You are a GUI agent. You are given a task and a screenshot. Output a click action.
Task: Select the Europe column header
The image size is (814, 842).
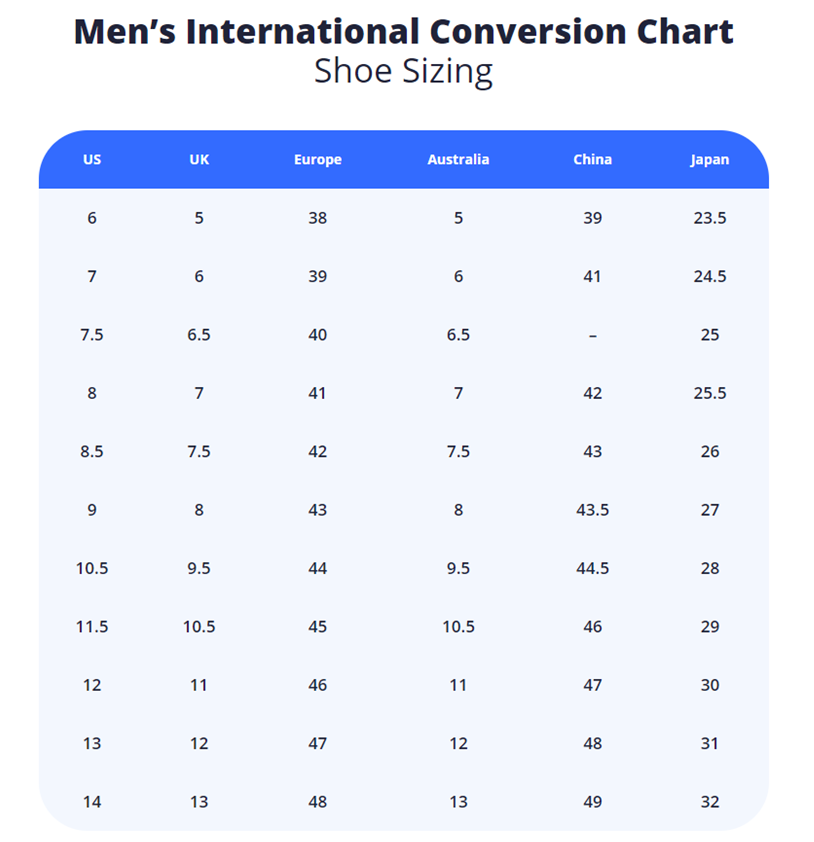(x=317, y=159)
